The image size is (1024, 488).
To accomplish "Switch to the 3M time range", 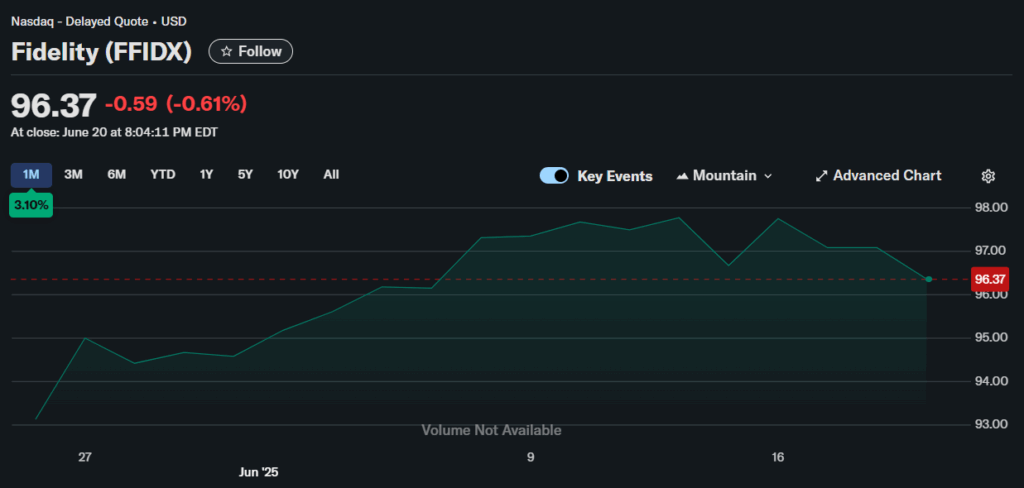I will [x=73, y=174].
